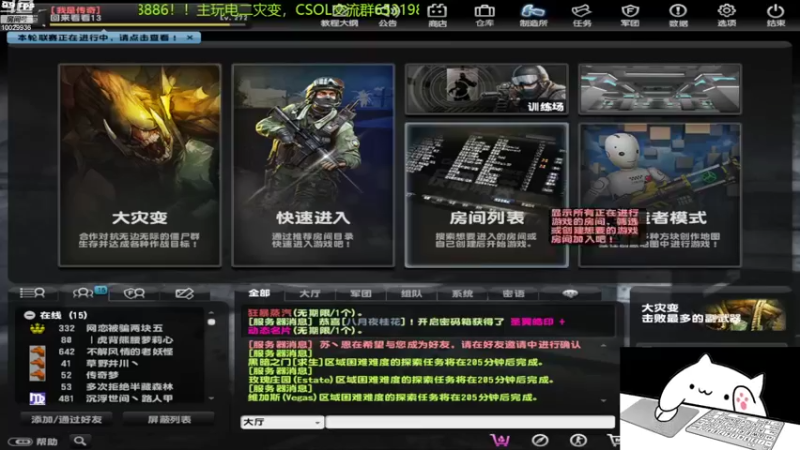Switch chat to 系统 tab
Viewport: 800px width, 450px height.
pos(462,293)
